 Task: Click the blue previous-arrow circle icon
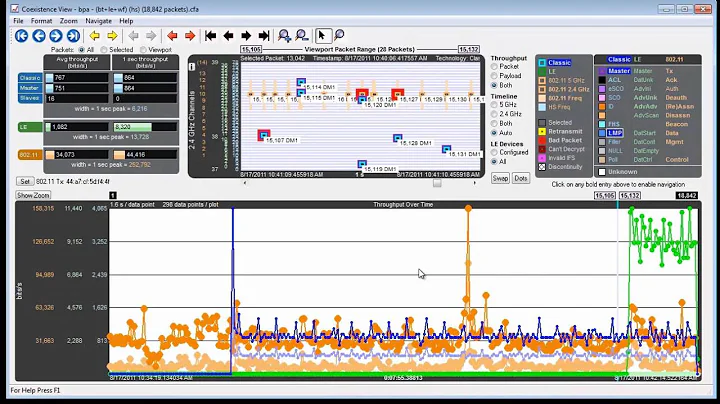pyautogui.click(x=39, y=36)
